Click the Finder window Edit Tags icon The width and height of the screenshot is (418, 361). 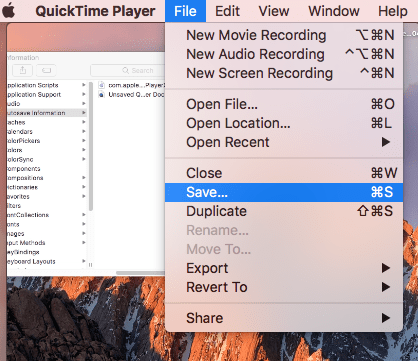click(46, 70)
